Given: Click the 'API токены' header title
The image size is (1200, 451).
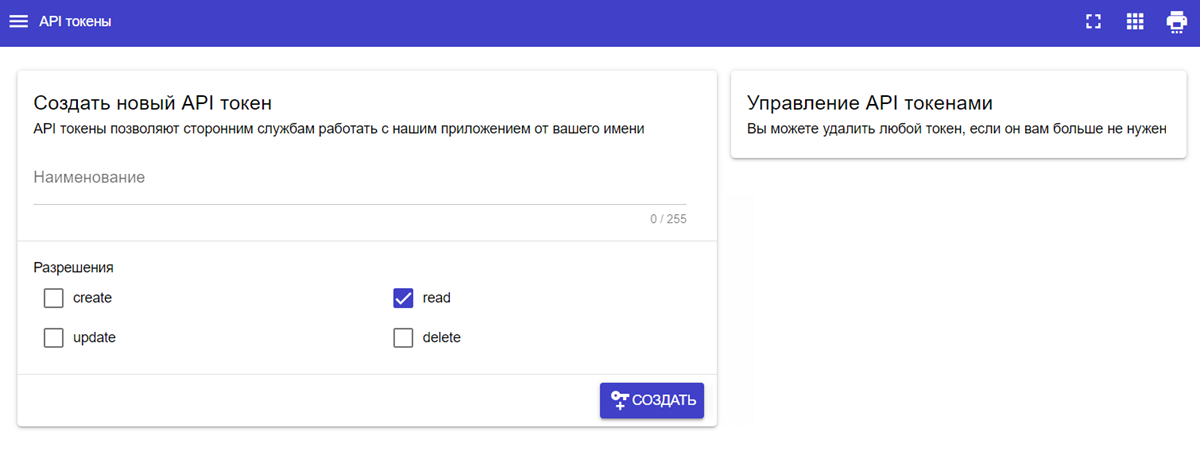Looking at the screenshot, I should click(75, 22).
